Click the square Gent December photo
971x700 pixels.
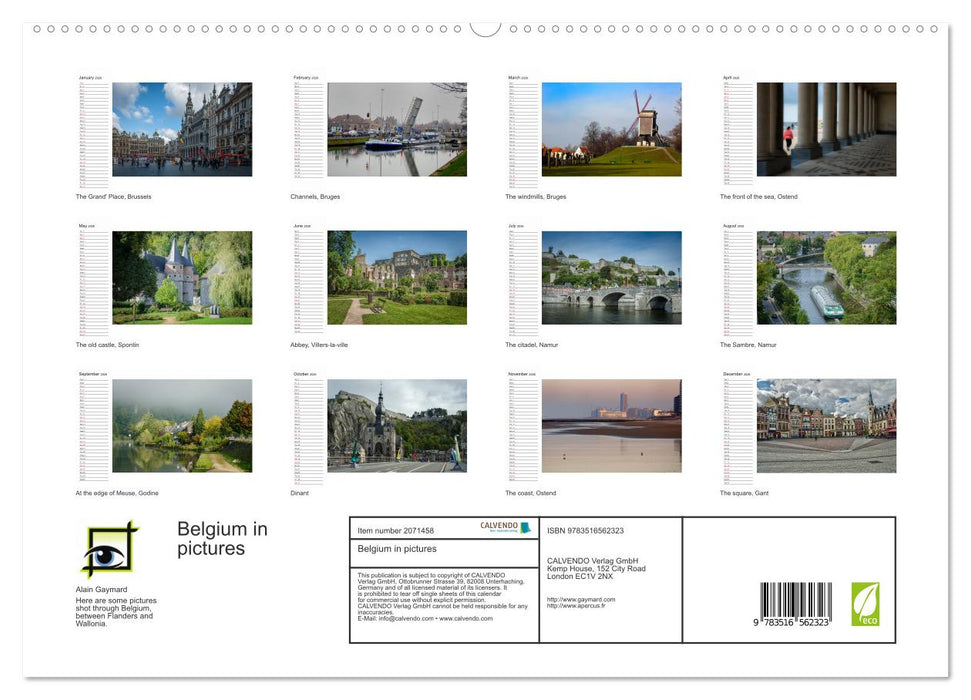(x=826, y=424)
